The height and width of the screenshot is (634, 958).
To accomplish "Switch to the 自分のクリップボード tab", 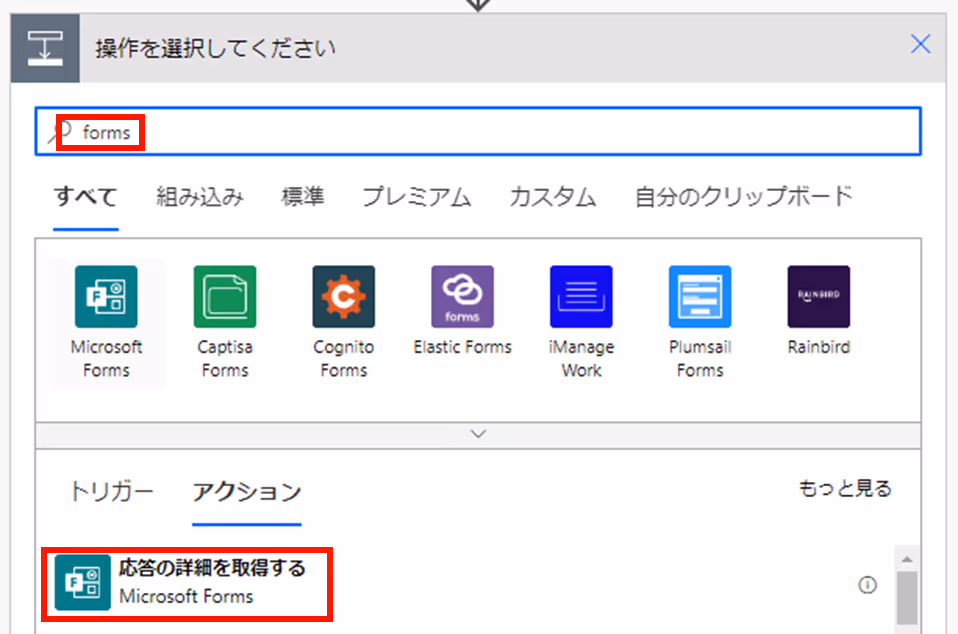I will pyautogui.click(x=744, y=197).
